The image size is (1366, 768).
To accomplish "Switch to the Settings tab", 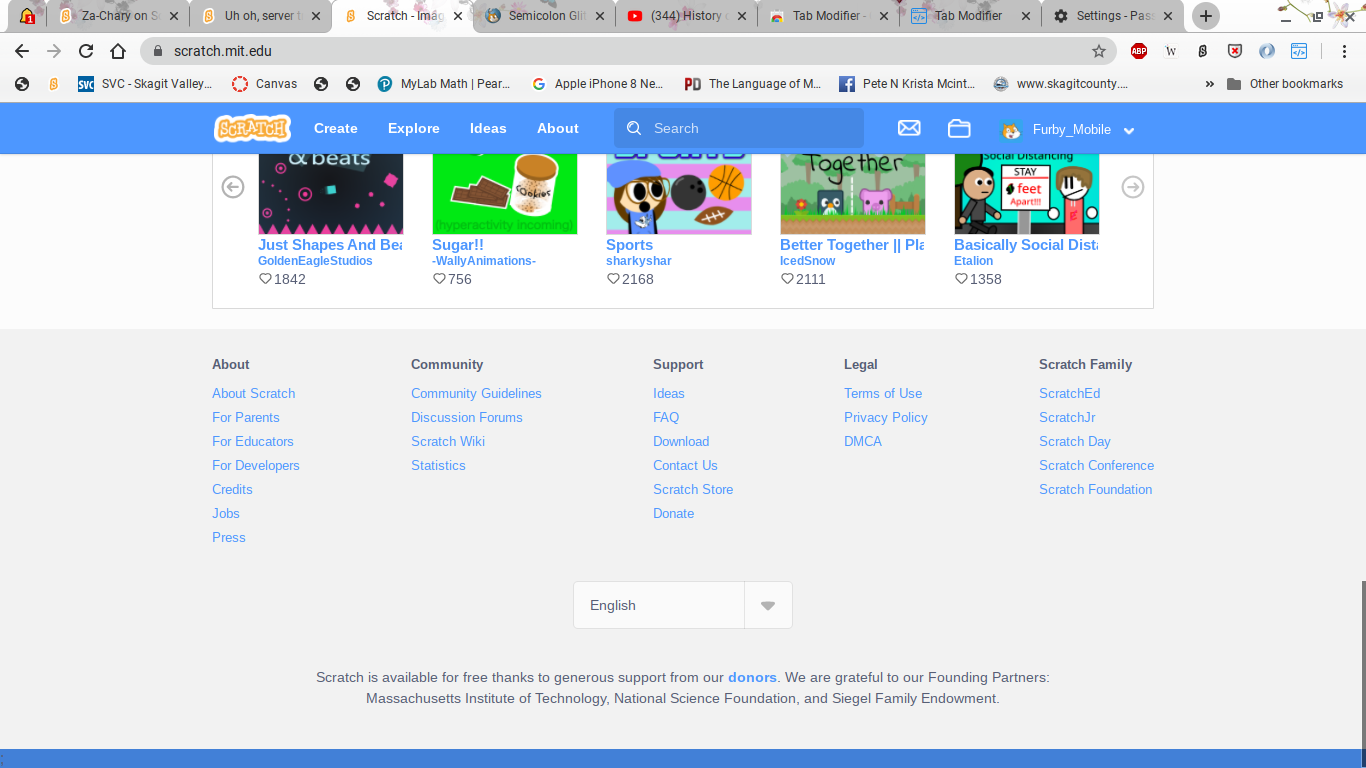I will pyautogui.click(x=1112, y=16).
